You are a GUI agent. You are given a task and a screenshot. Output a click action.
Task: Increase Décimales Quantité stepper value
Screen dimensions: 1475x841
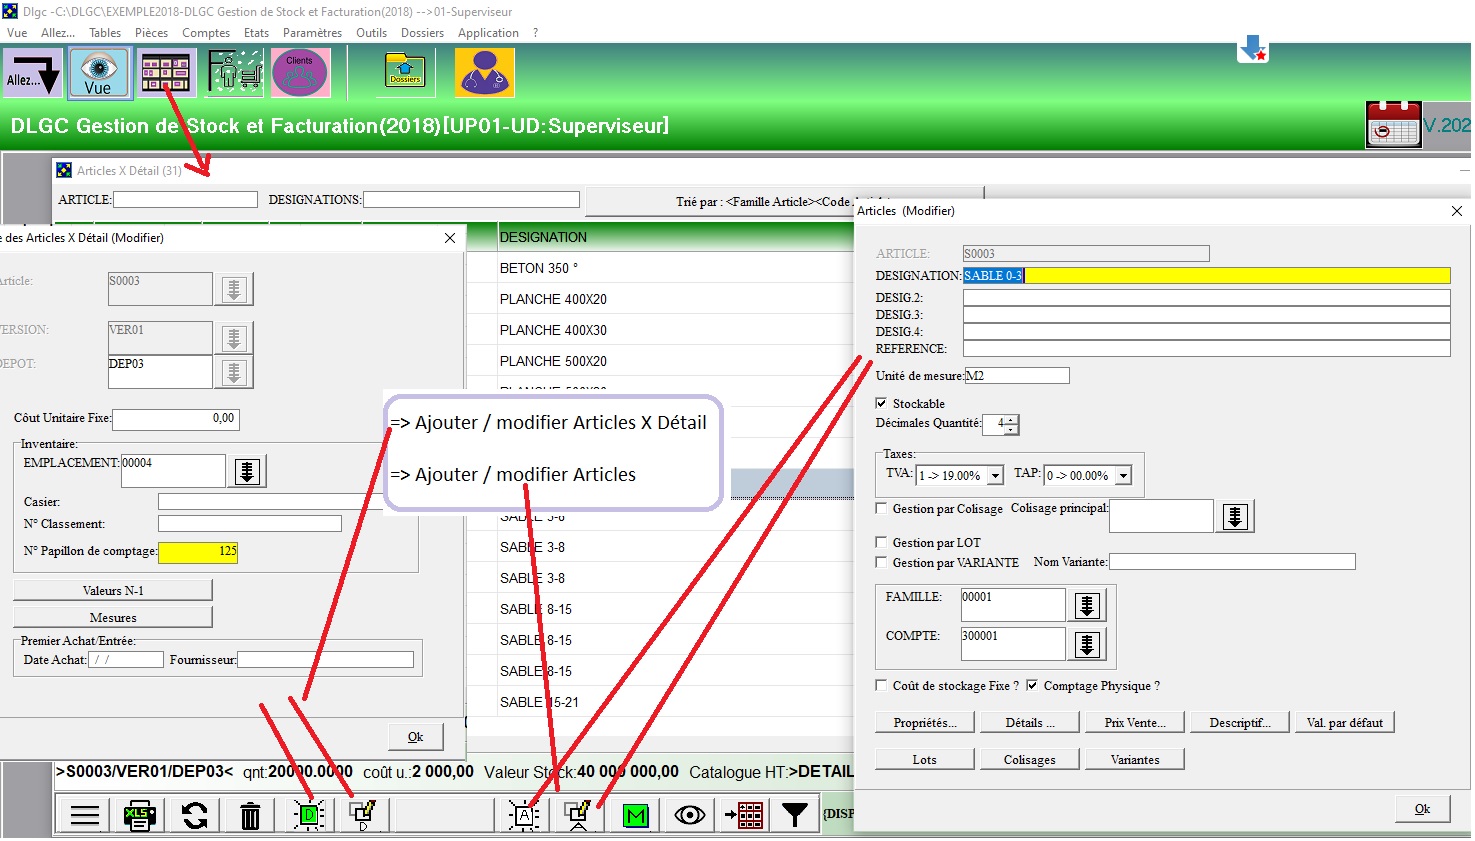point(1012,420)
